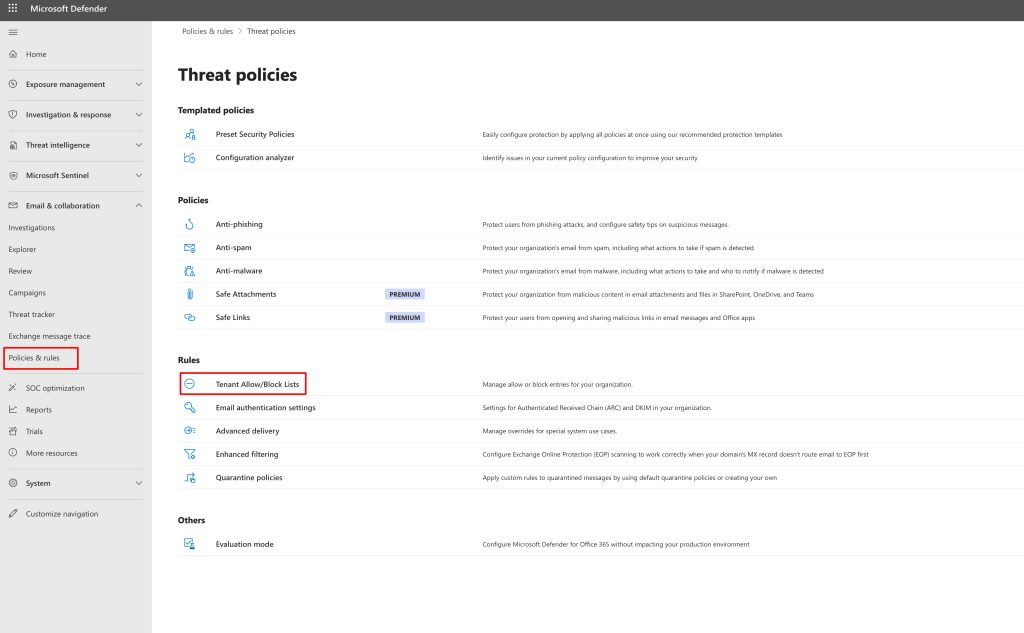The width and height of the screenshot is (1024, 633).
Task: Open Configuration analyzer
Action: point(255,157)
